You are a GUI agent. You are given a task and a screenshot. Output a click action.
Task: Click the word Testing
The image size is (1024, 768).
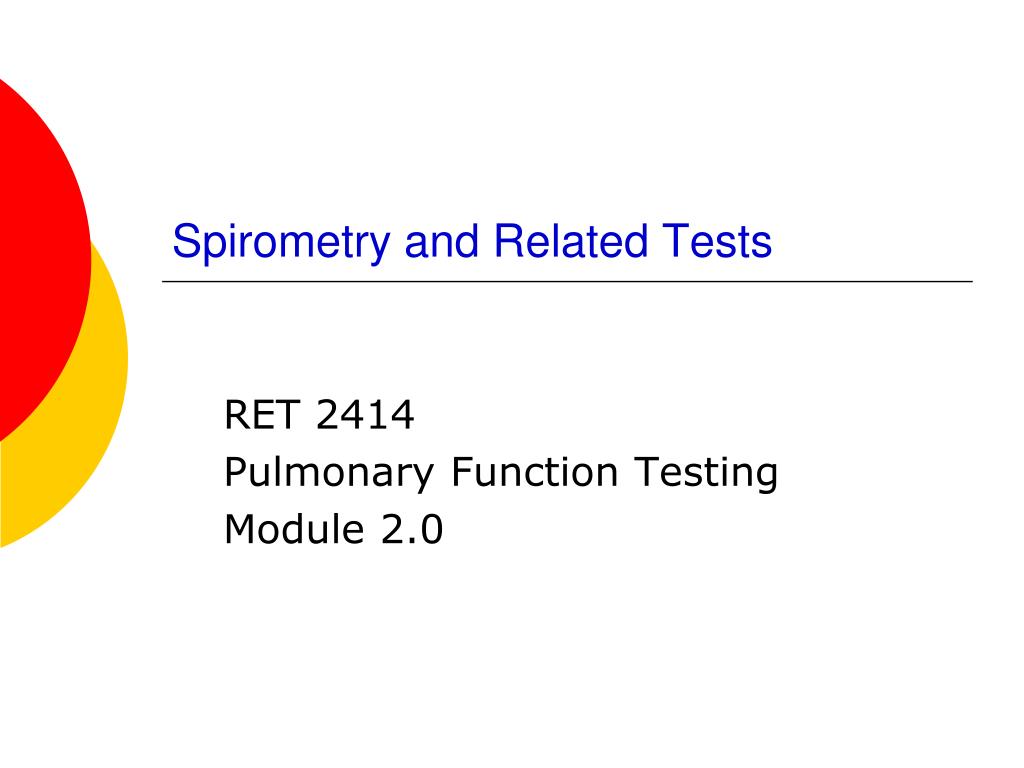[x=707, y=473]
